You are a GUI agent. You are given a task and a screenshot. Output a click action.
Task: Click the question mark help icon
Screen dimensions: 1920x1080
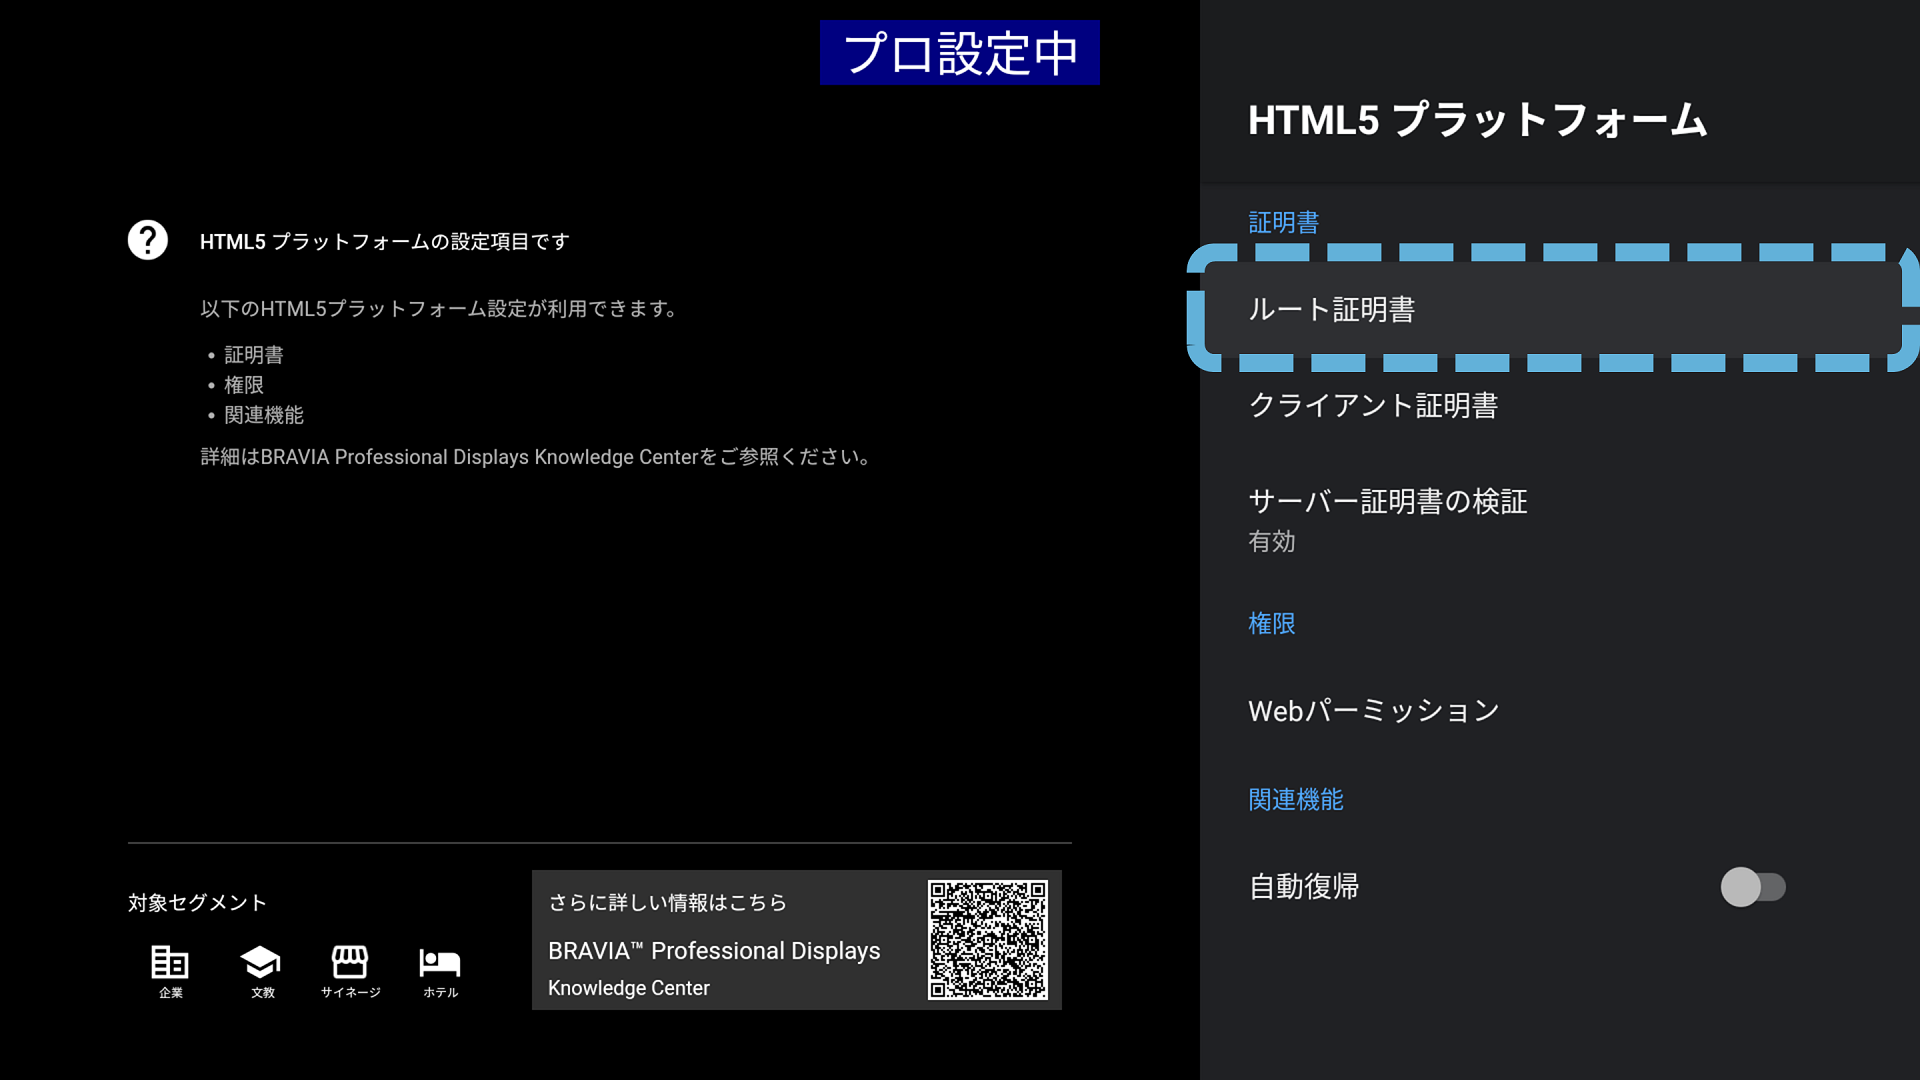[x=148, y=240]
